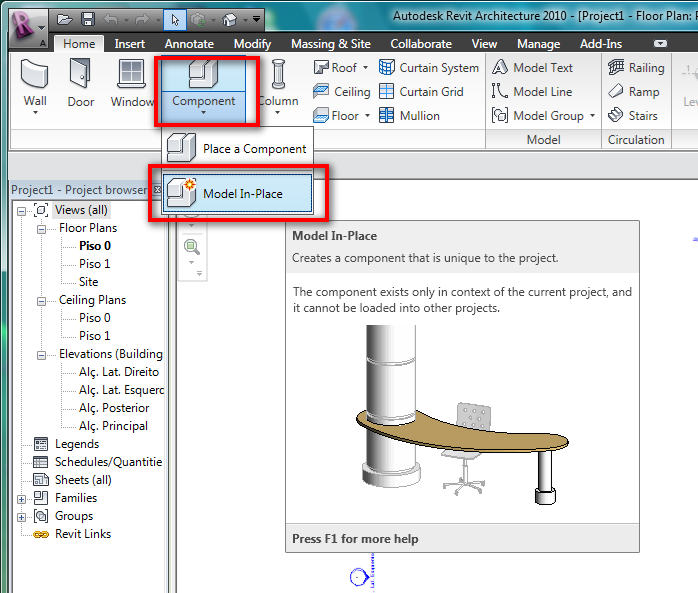The image size is (698, 593).
Task: Collapse the Elevations (Building) node
Action: click(x=41, y=355)
